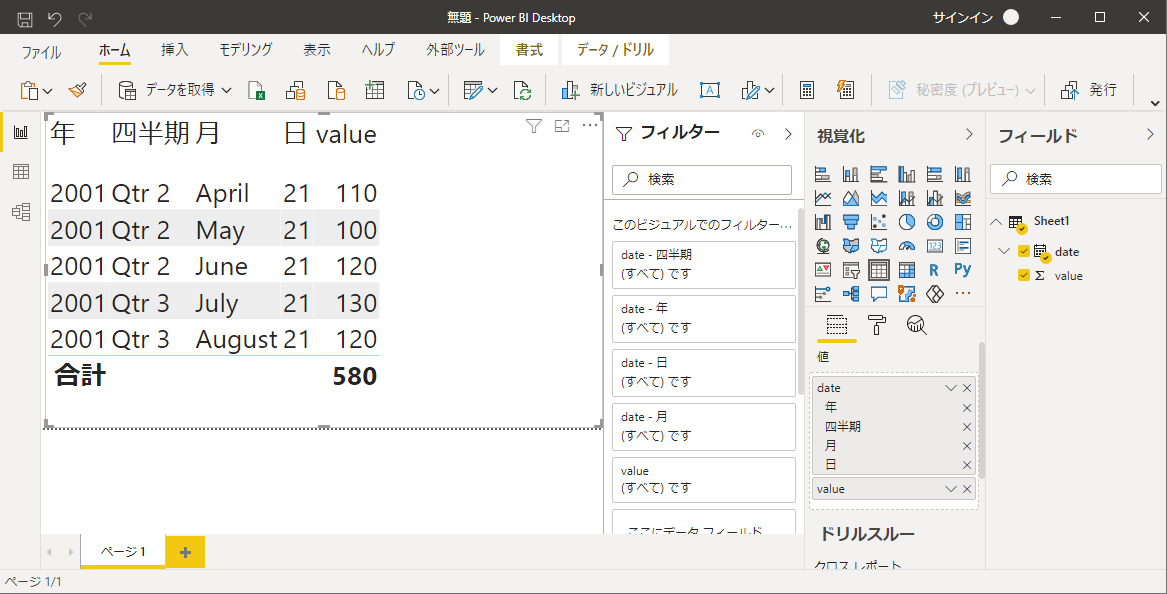The image size is (1167, 594).
Task: Click the refresh data icon
Action: click(x=522, y=91)
